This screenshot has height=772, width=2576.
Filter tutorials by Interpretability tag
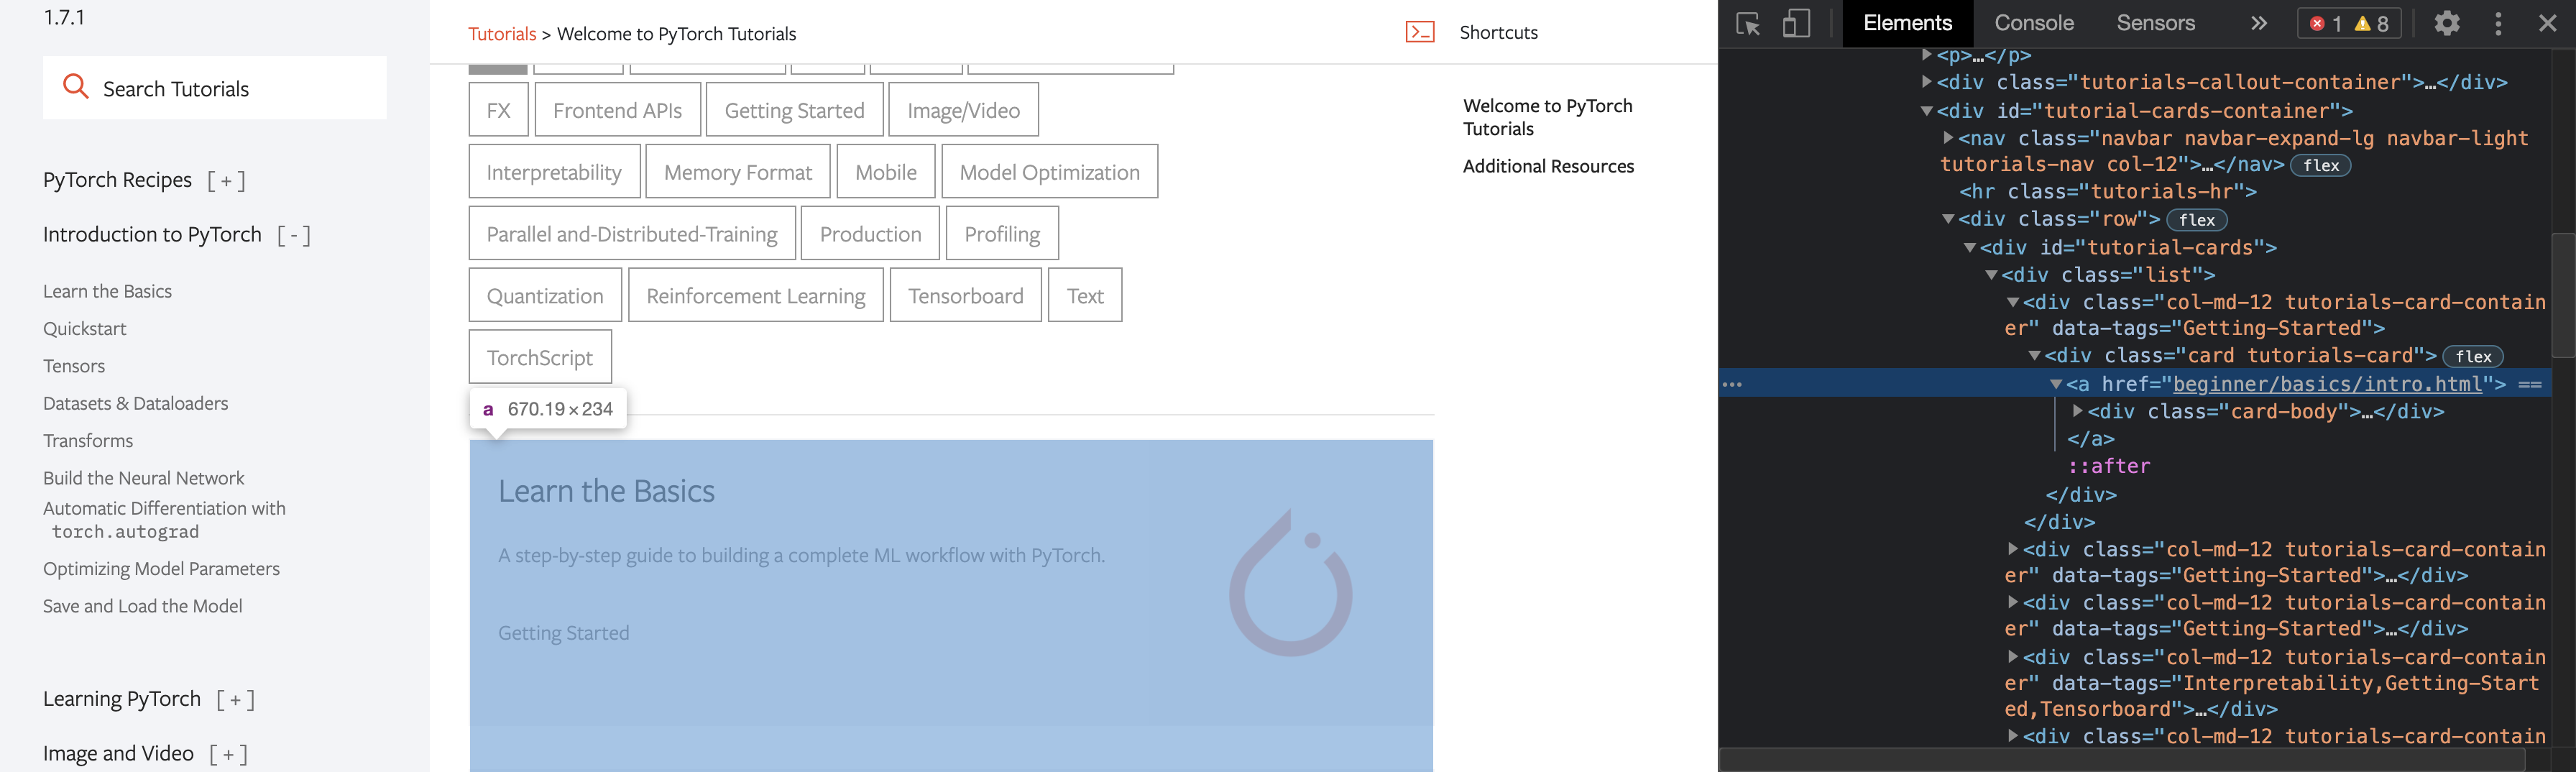(554, 172)
